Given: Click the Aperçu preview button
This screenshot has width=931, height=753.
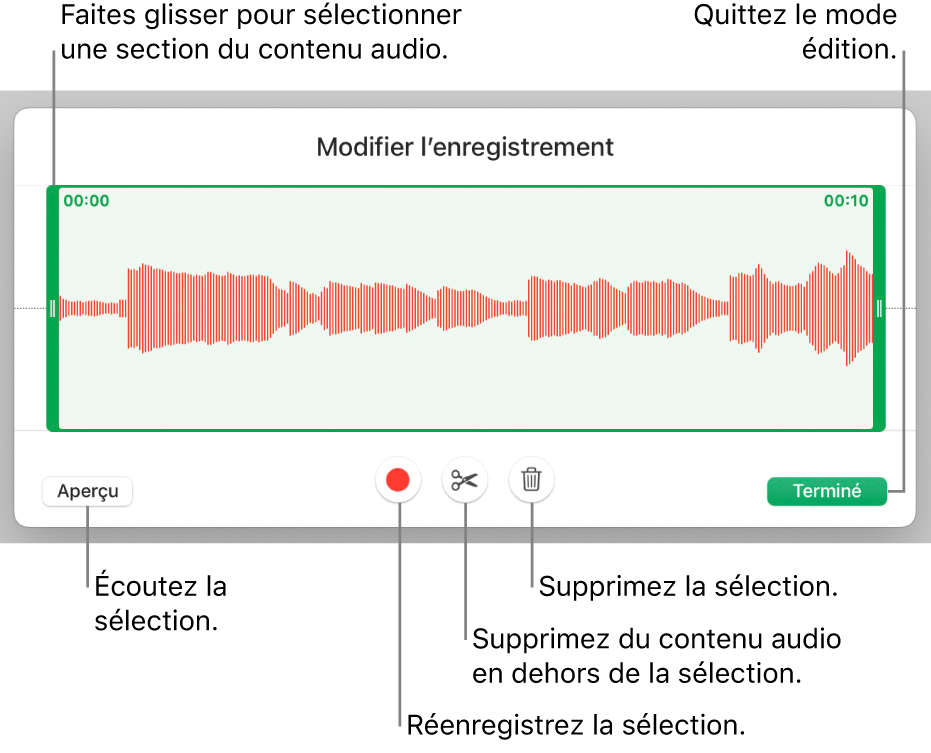Looking at the screenshot, I should tap(88, 491).
